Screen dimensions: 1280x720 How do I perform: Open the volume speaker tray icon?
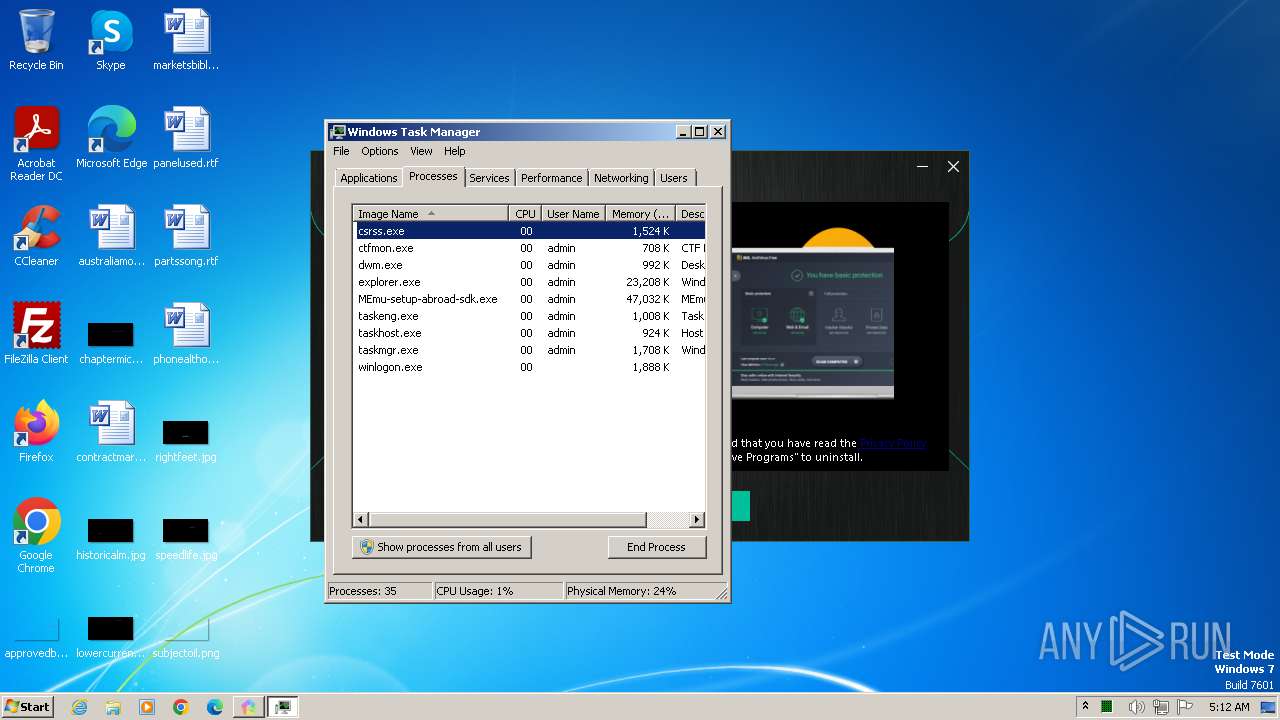click(1136, 707)
